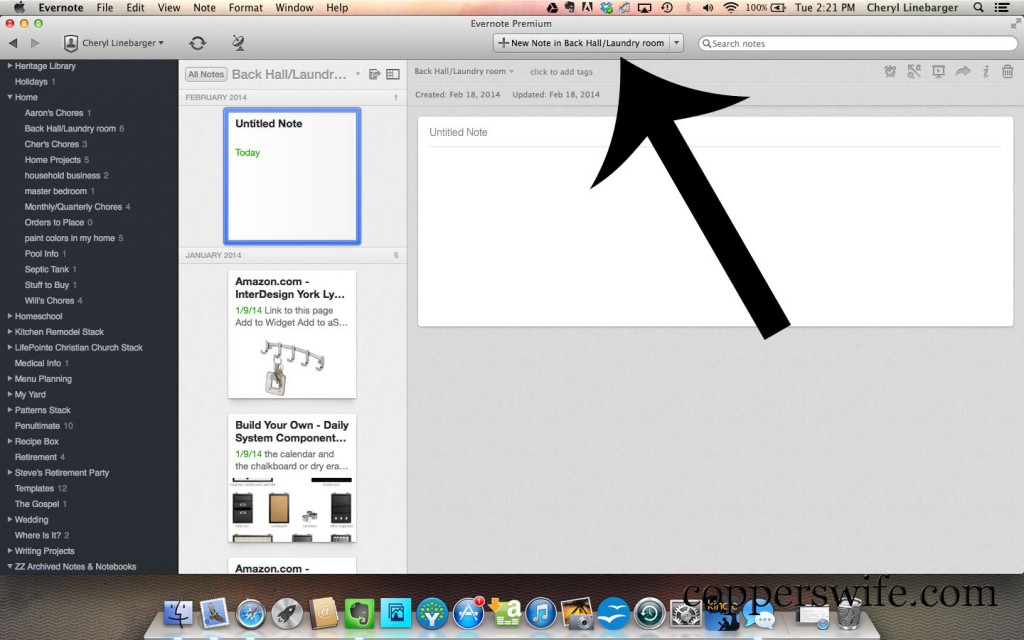Screen dimensions: 1024x640
Task: Delete the note with the trash icon
Action: pyautogui.click(x=1008, y=72)
